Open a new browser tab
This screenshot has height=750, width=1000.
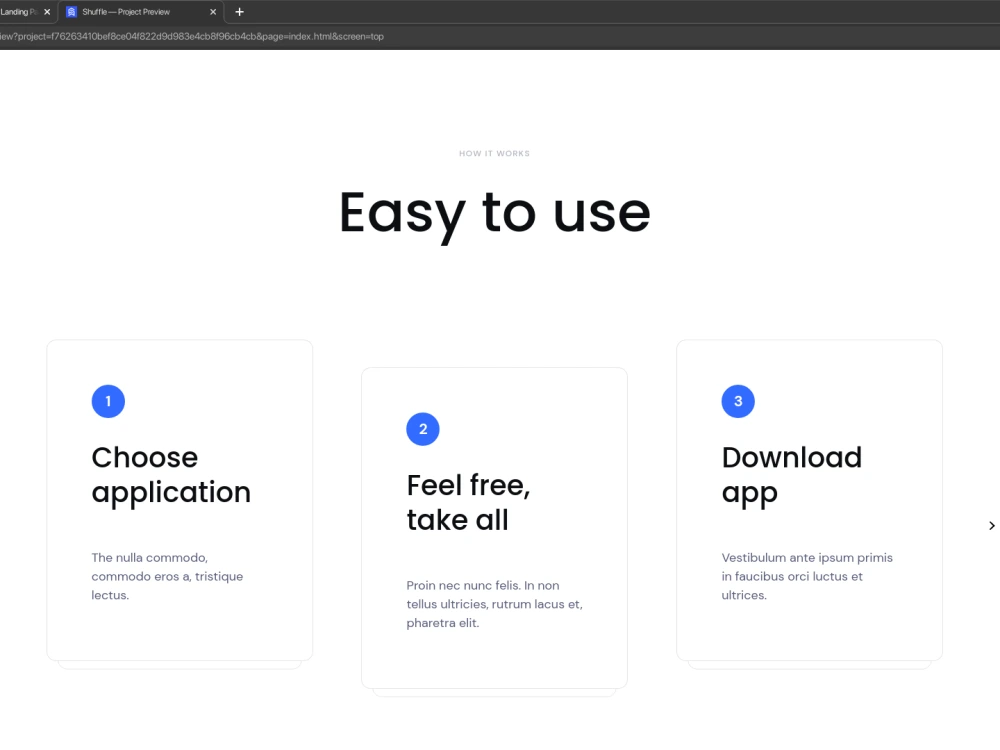(x=240, y=12)
